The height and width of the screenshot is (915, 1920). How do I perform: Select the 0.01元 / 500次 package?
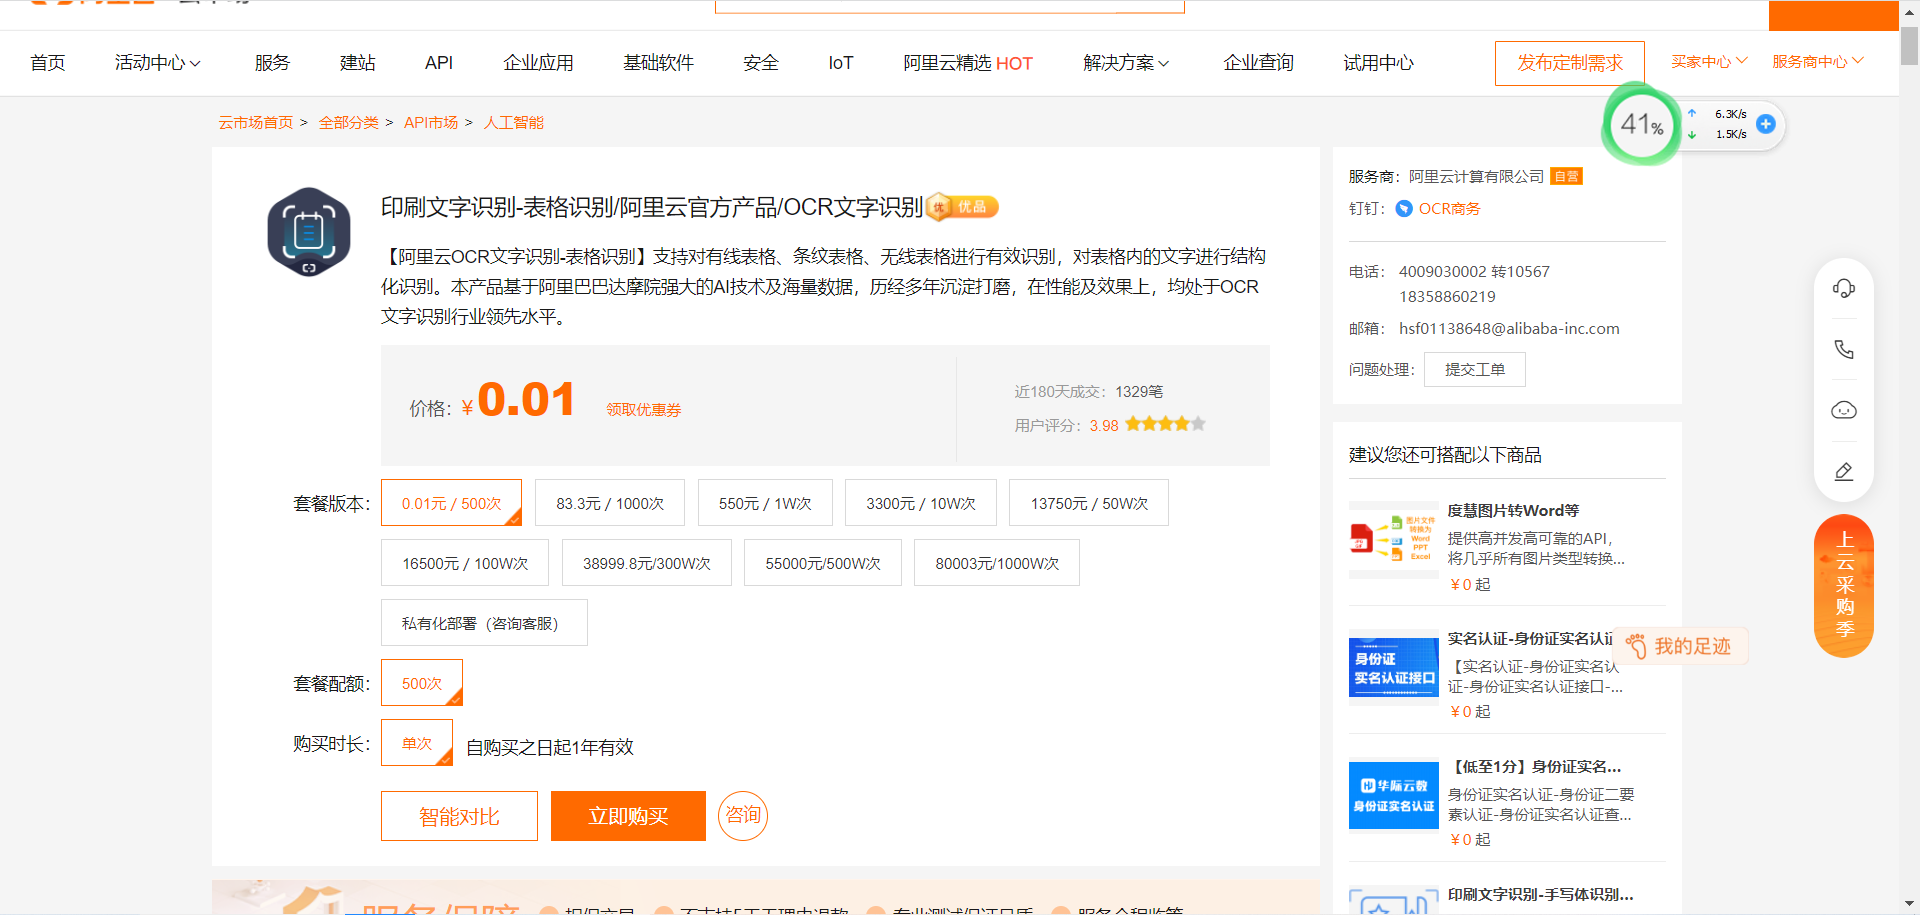pyautogui.click(x=451, y=503)
